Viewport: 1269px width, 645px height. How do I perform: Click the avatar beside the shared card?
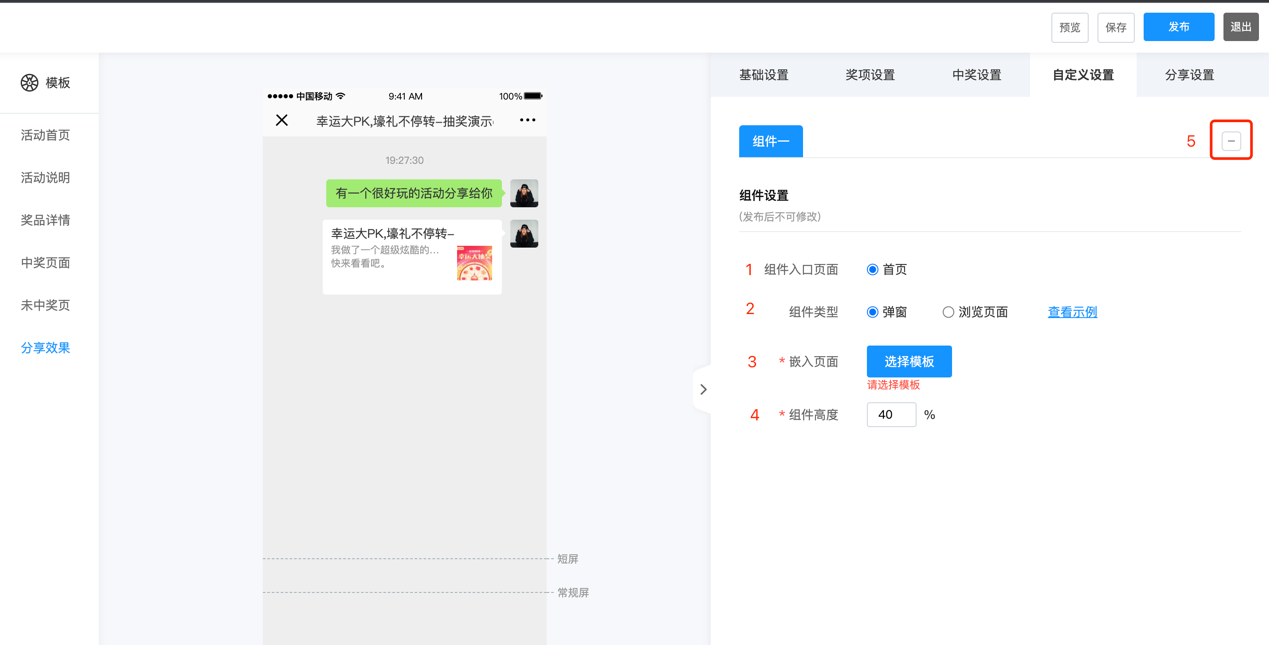(x=524, y=234)
